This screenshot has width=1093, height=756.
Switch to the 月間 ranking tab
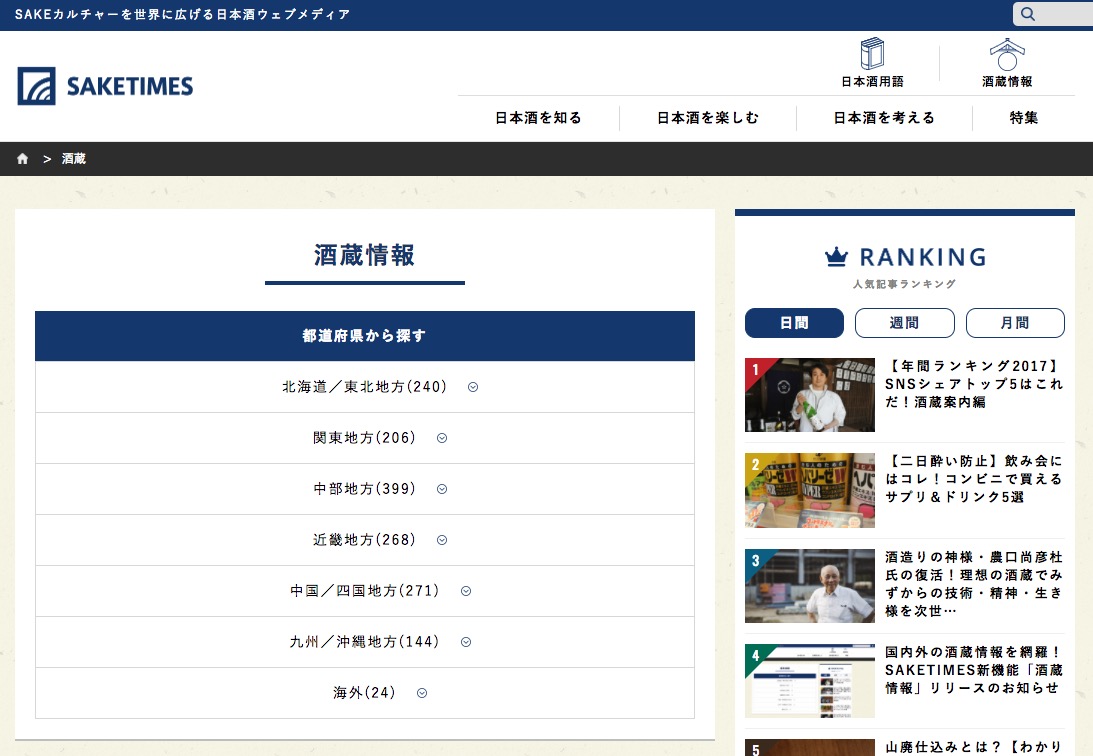[x=1015, y=323]
